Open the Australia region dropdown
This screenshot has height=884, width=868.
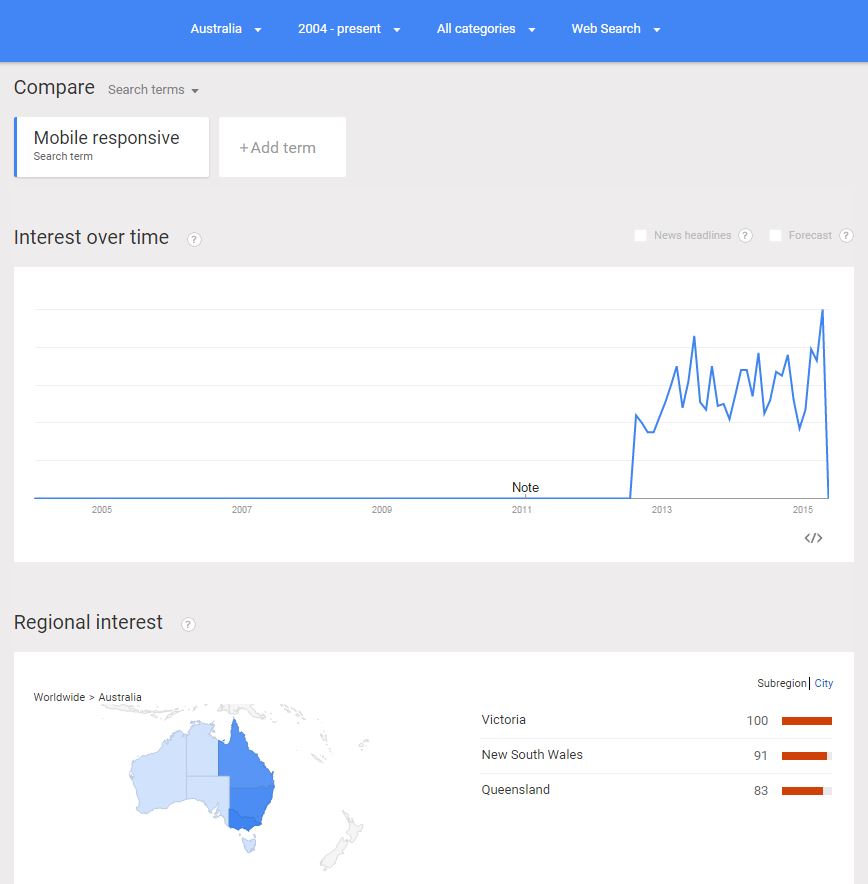tap(225, 29)
